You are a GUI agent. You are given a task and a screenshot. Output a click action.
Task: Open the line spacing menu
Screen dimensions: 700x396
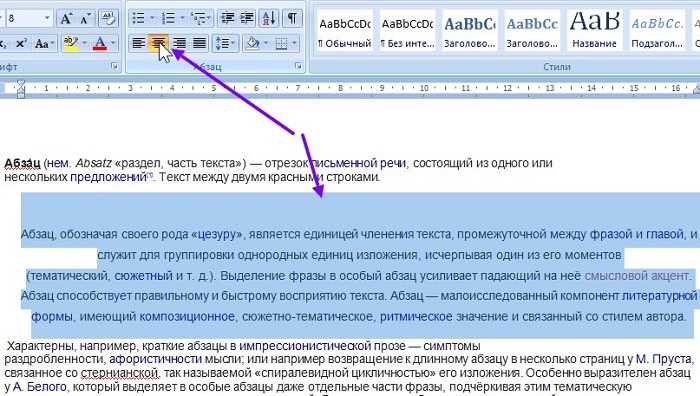225,43
